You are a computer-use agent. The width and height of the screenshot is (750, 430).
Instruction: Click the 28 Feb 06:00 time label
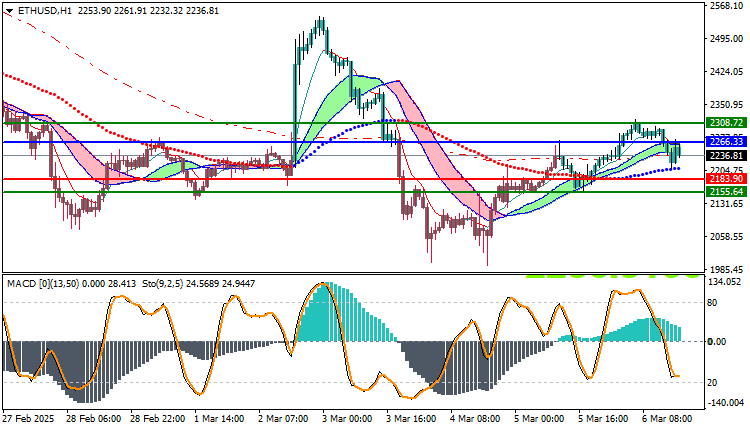click(x=93, y=419)
